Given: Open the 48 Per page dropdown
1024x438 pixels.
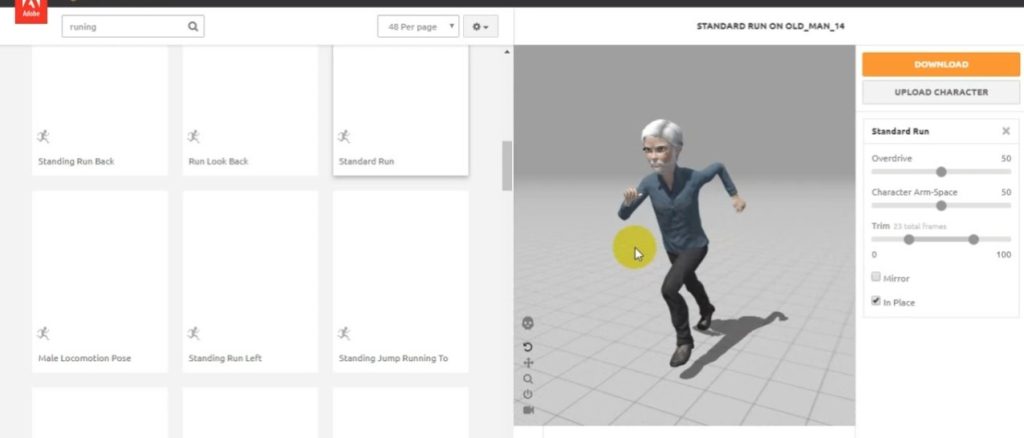Looking at the screenshot, I should pyautogui.click(x=418, y=27).
